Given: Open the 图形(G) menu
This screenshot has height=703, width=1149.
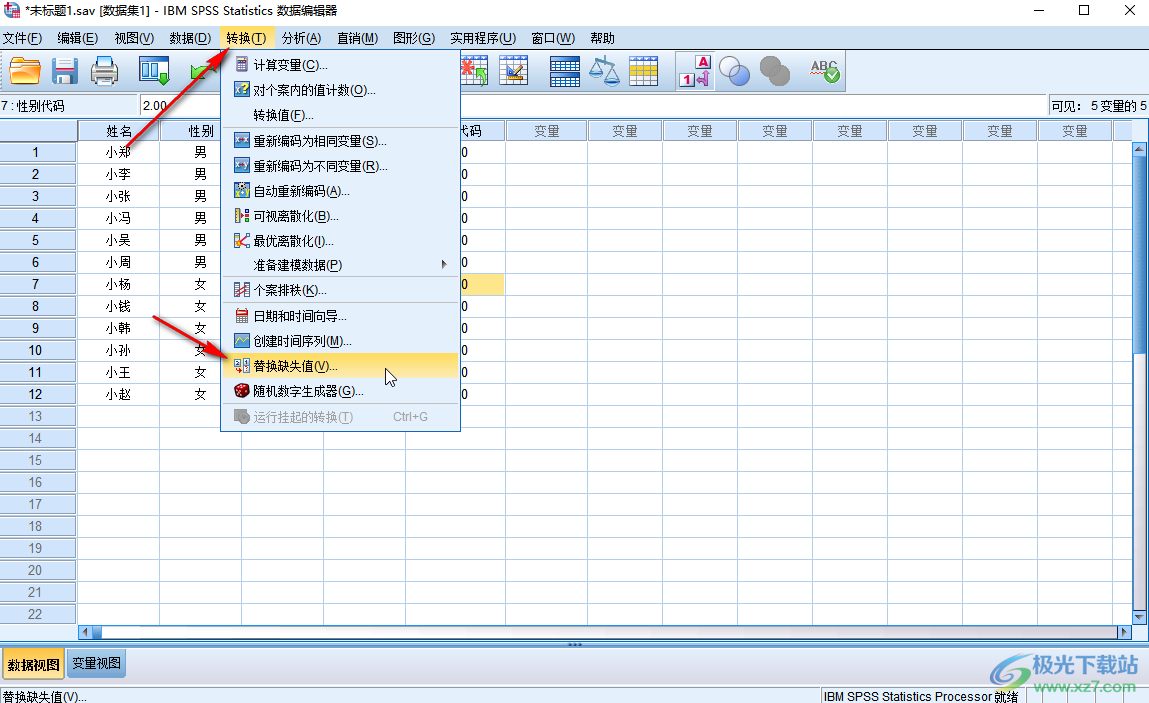Looking at the screenshot, I should point(414,38).
